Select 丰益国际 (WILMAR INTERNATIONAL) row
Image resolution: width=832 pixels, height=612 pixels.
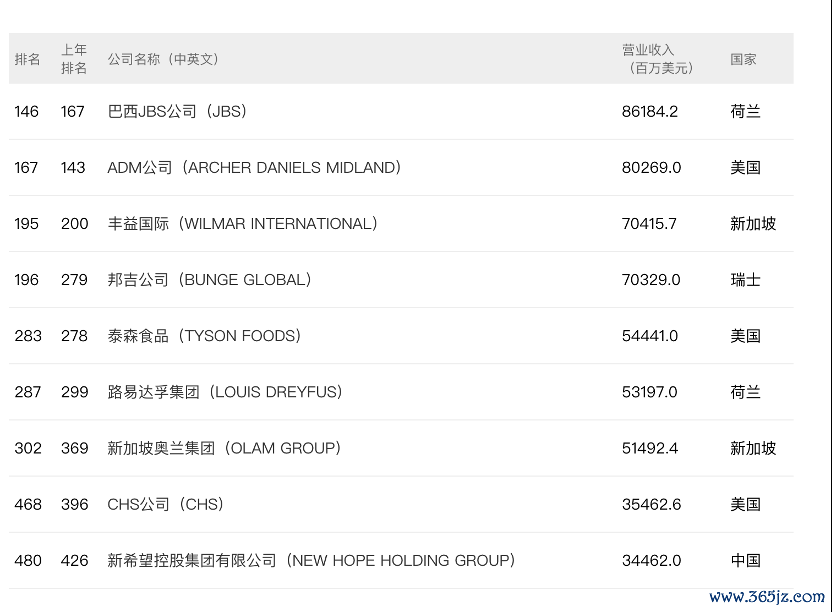[401, 223]
